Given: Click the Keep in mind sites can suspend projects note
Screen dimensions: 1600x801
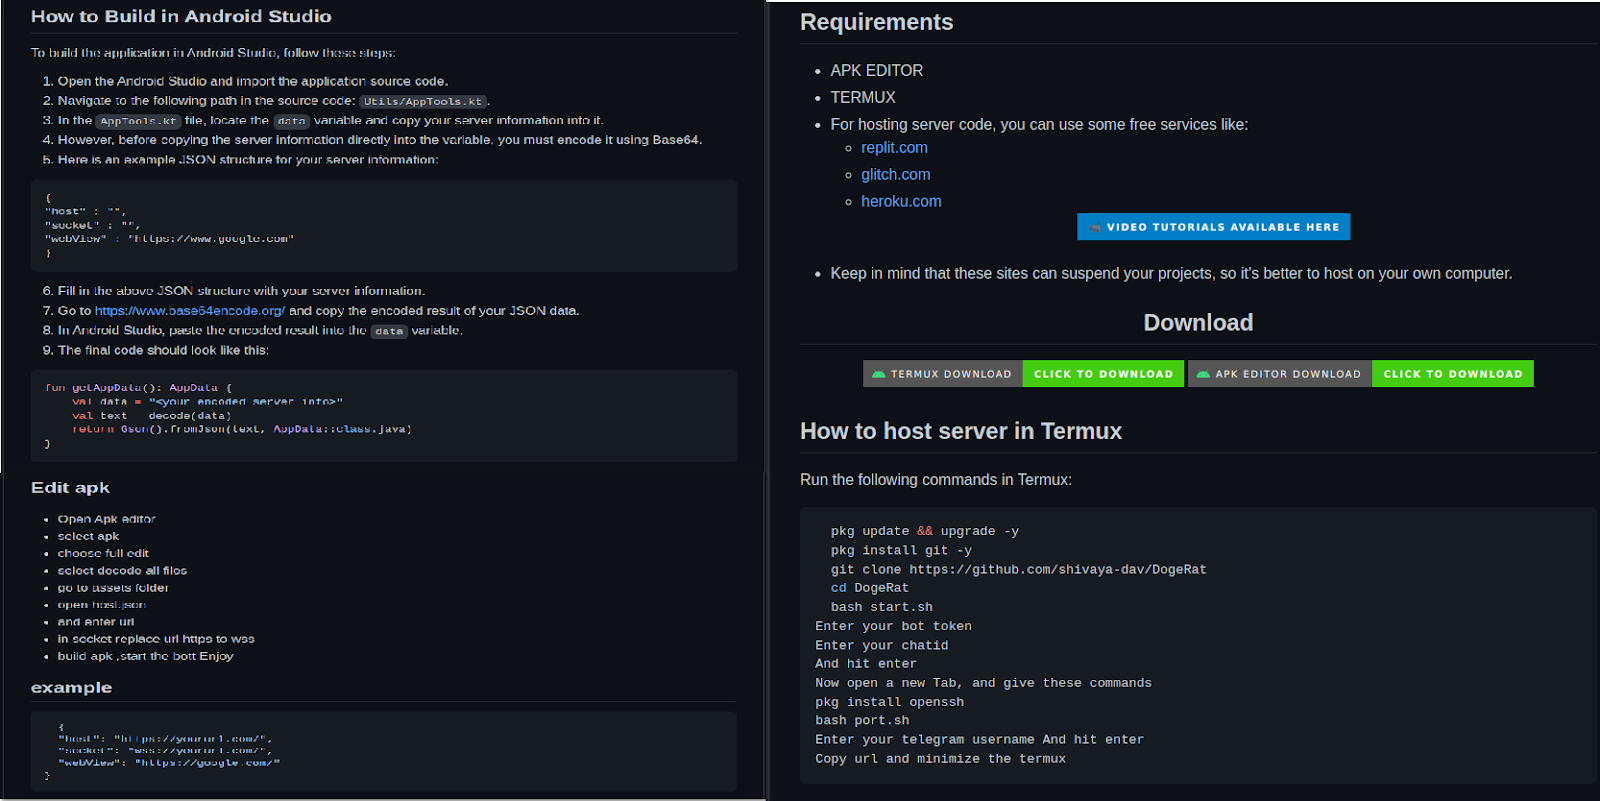Looking at the screenshot, I should [x=1171, y=273].
